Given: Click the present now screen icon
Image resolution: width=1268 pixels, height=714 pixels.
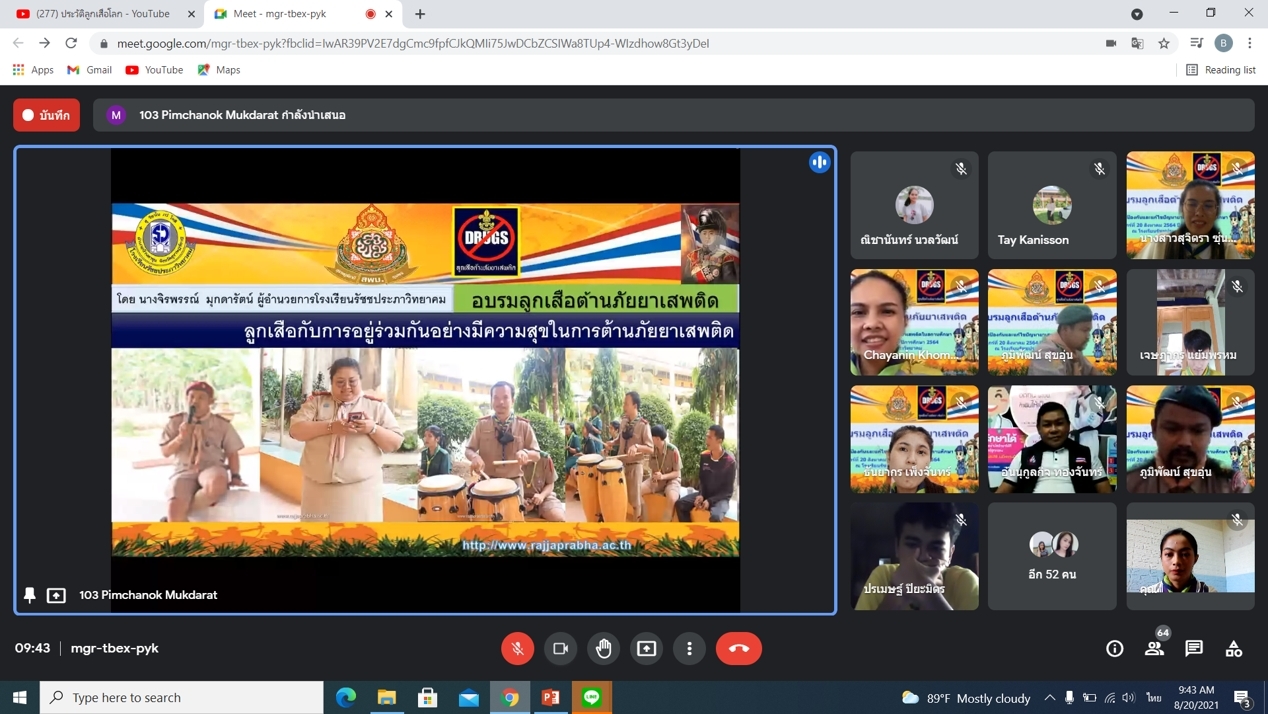Looking at the screenshot, I should pyautogui.click(x=647, y=648).
